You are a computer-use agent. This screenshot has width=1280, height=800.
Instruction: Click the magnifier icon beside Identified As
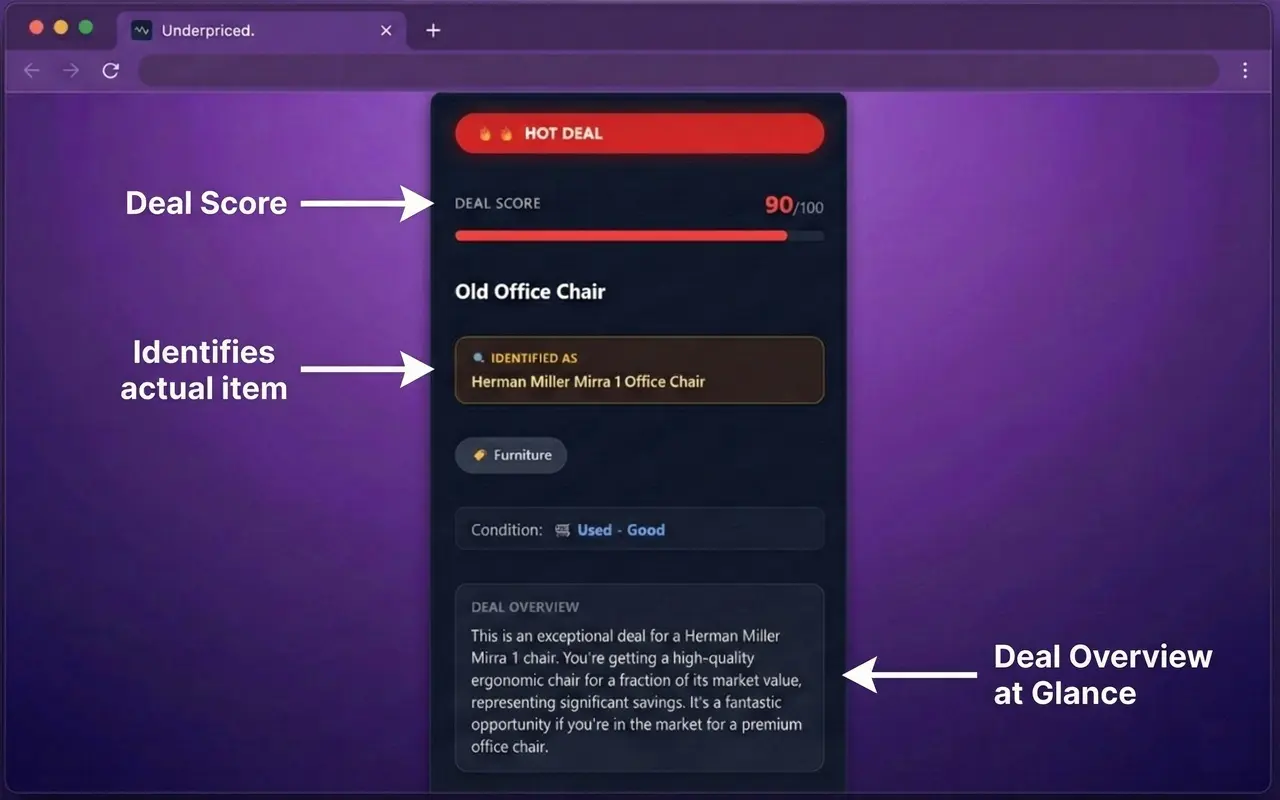coord(478,358)
